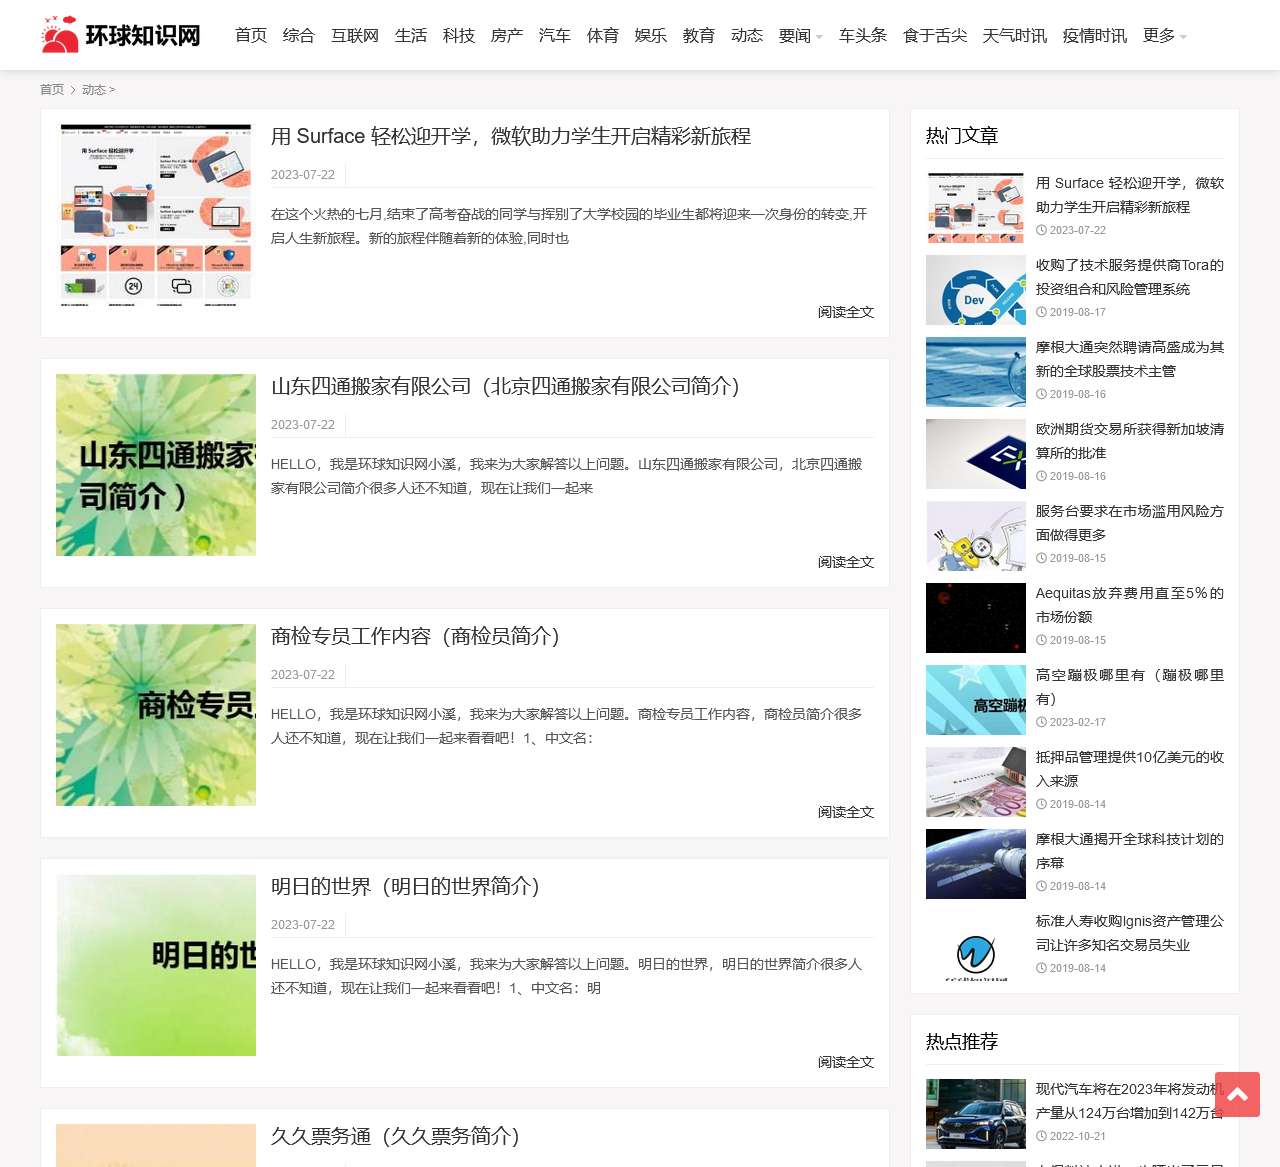Open the 综合 nav menu item

coord(299,35)
